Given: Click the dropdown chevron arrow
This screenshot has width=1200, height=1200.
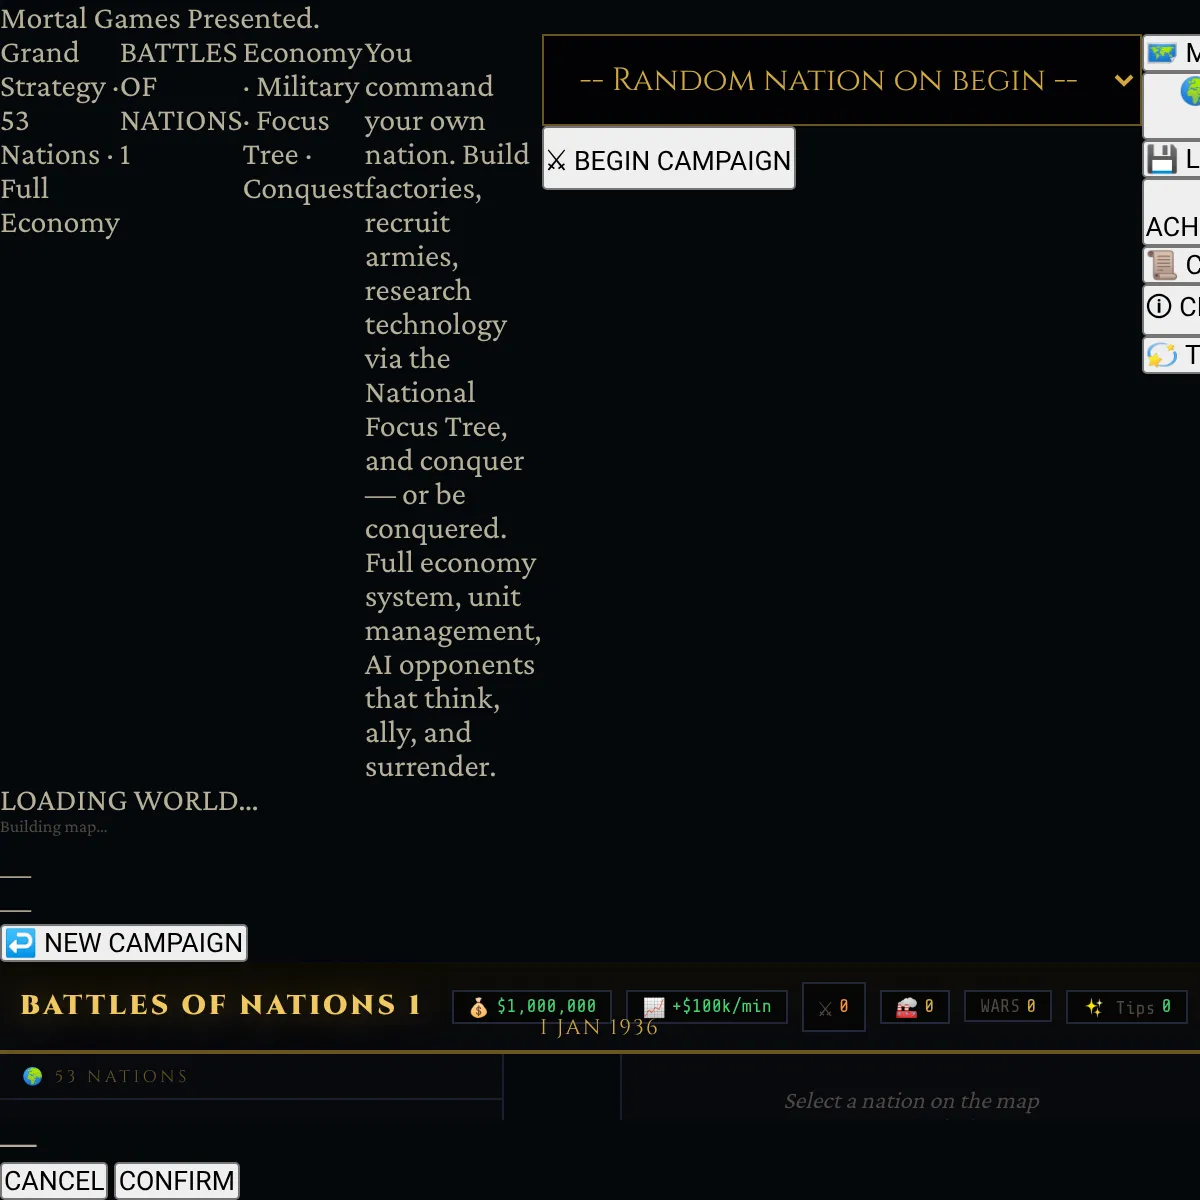Looking at the screenshot, I should tap(1124, 81).
